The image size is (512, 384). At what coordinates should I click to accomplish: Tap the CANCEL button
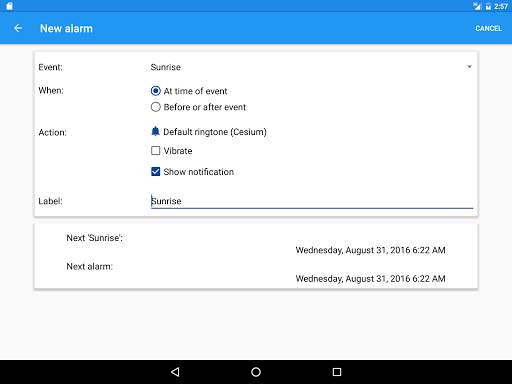tap(488, 28)
